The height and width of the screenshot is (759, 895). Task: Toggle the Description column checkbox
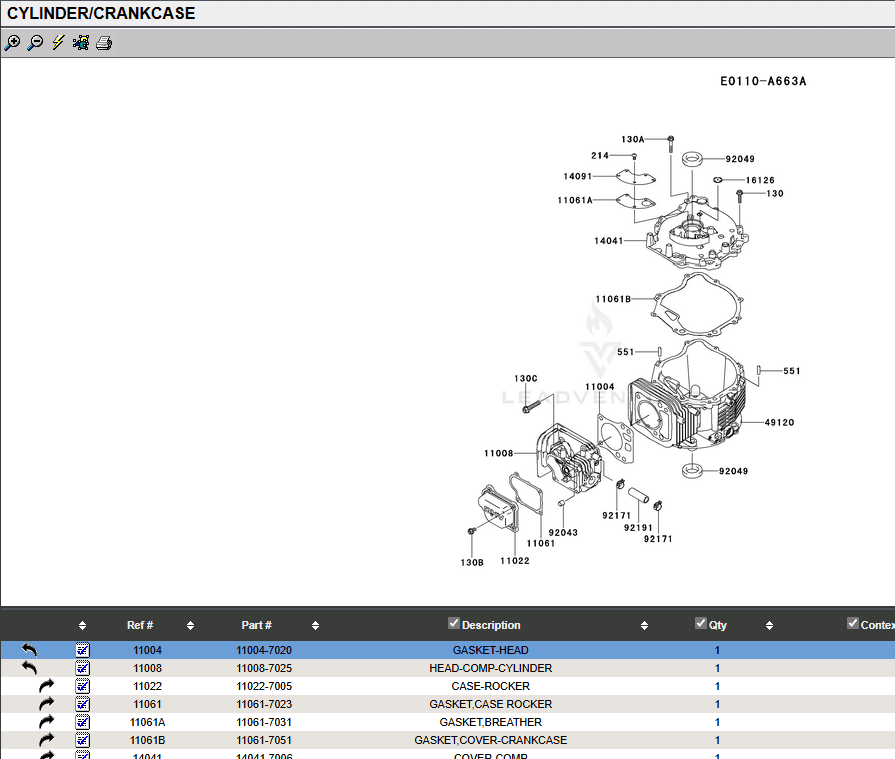(x=454, y=624)
